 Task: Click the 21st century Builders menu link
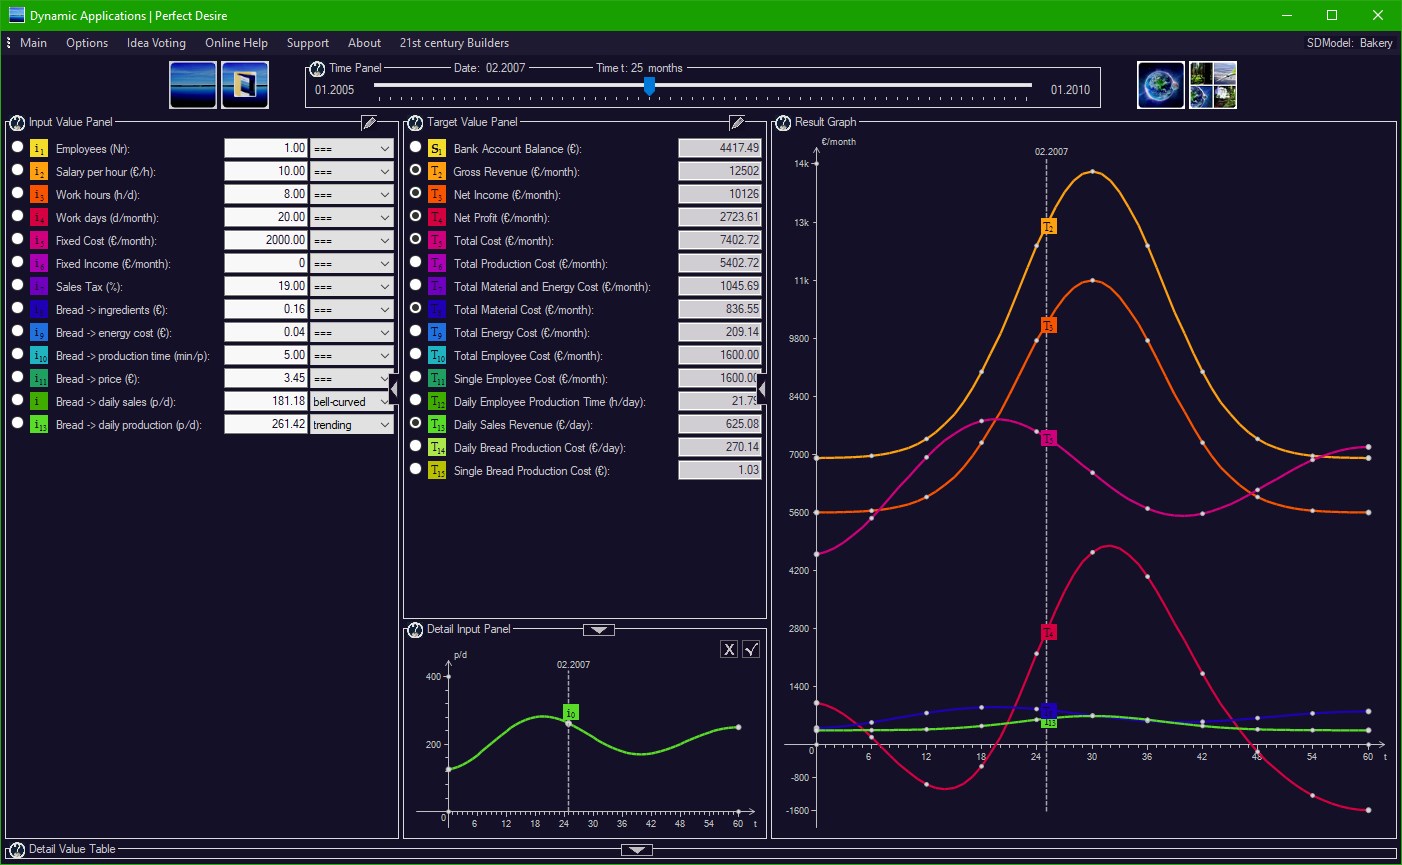coord(454,43)
